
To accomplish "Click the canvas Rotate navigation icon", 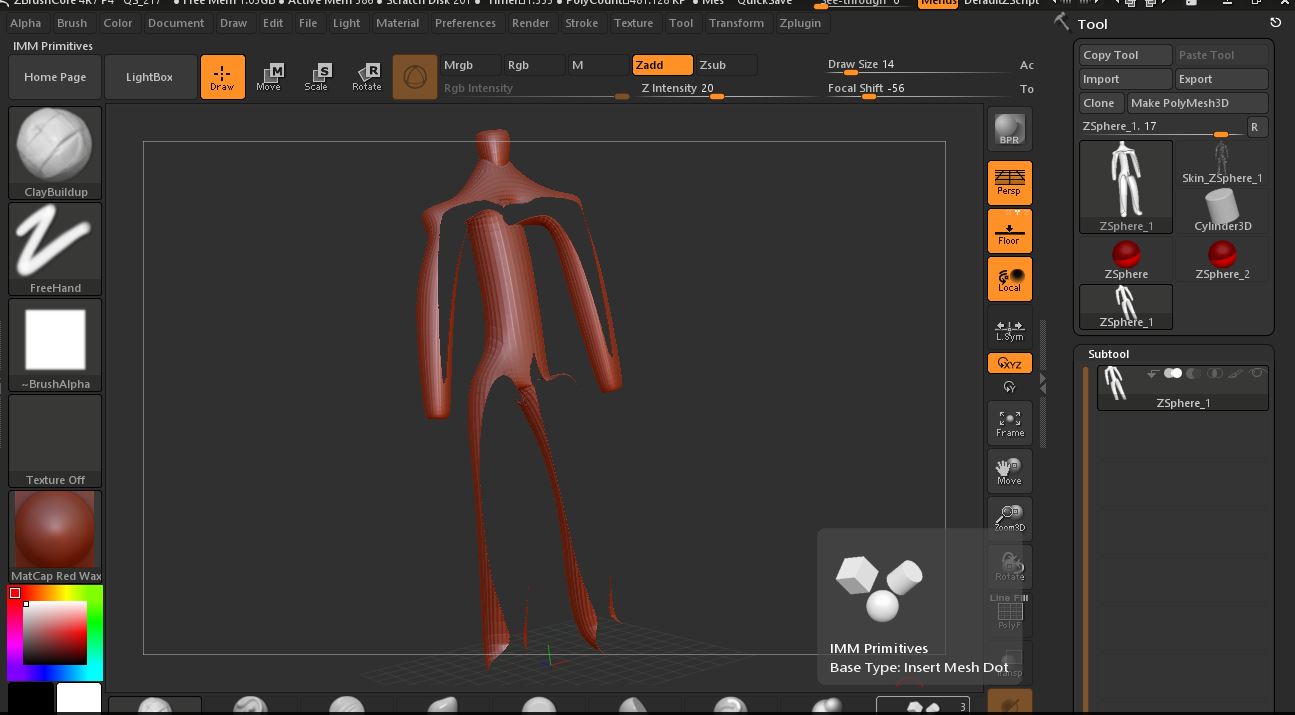I will 1009,566.
